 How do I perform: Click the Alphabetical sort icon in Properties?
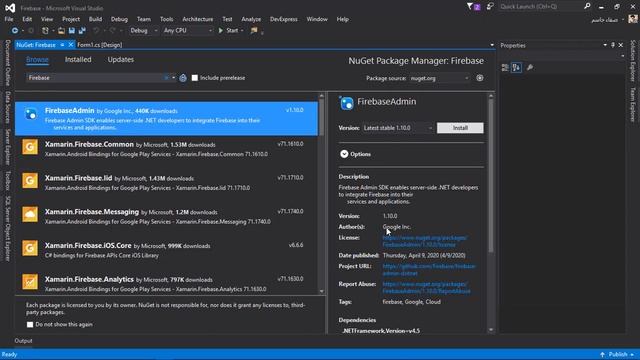pos(516,68)
